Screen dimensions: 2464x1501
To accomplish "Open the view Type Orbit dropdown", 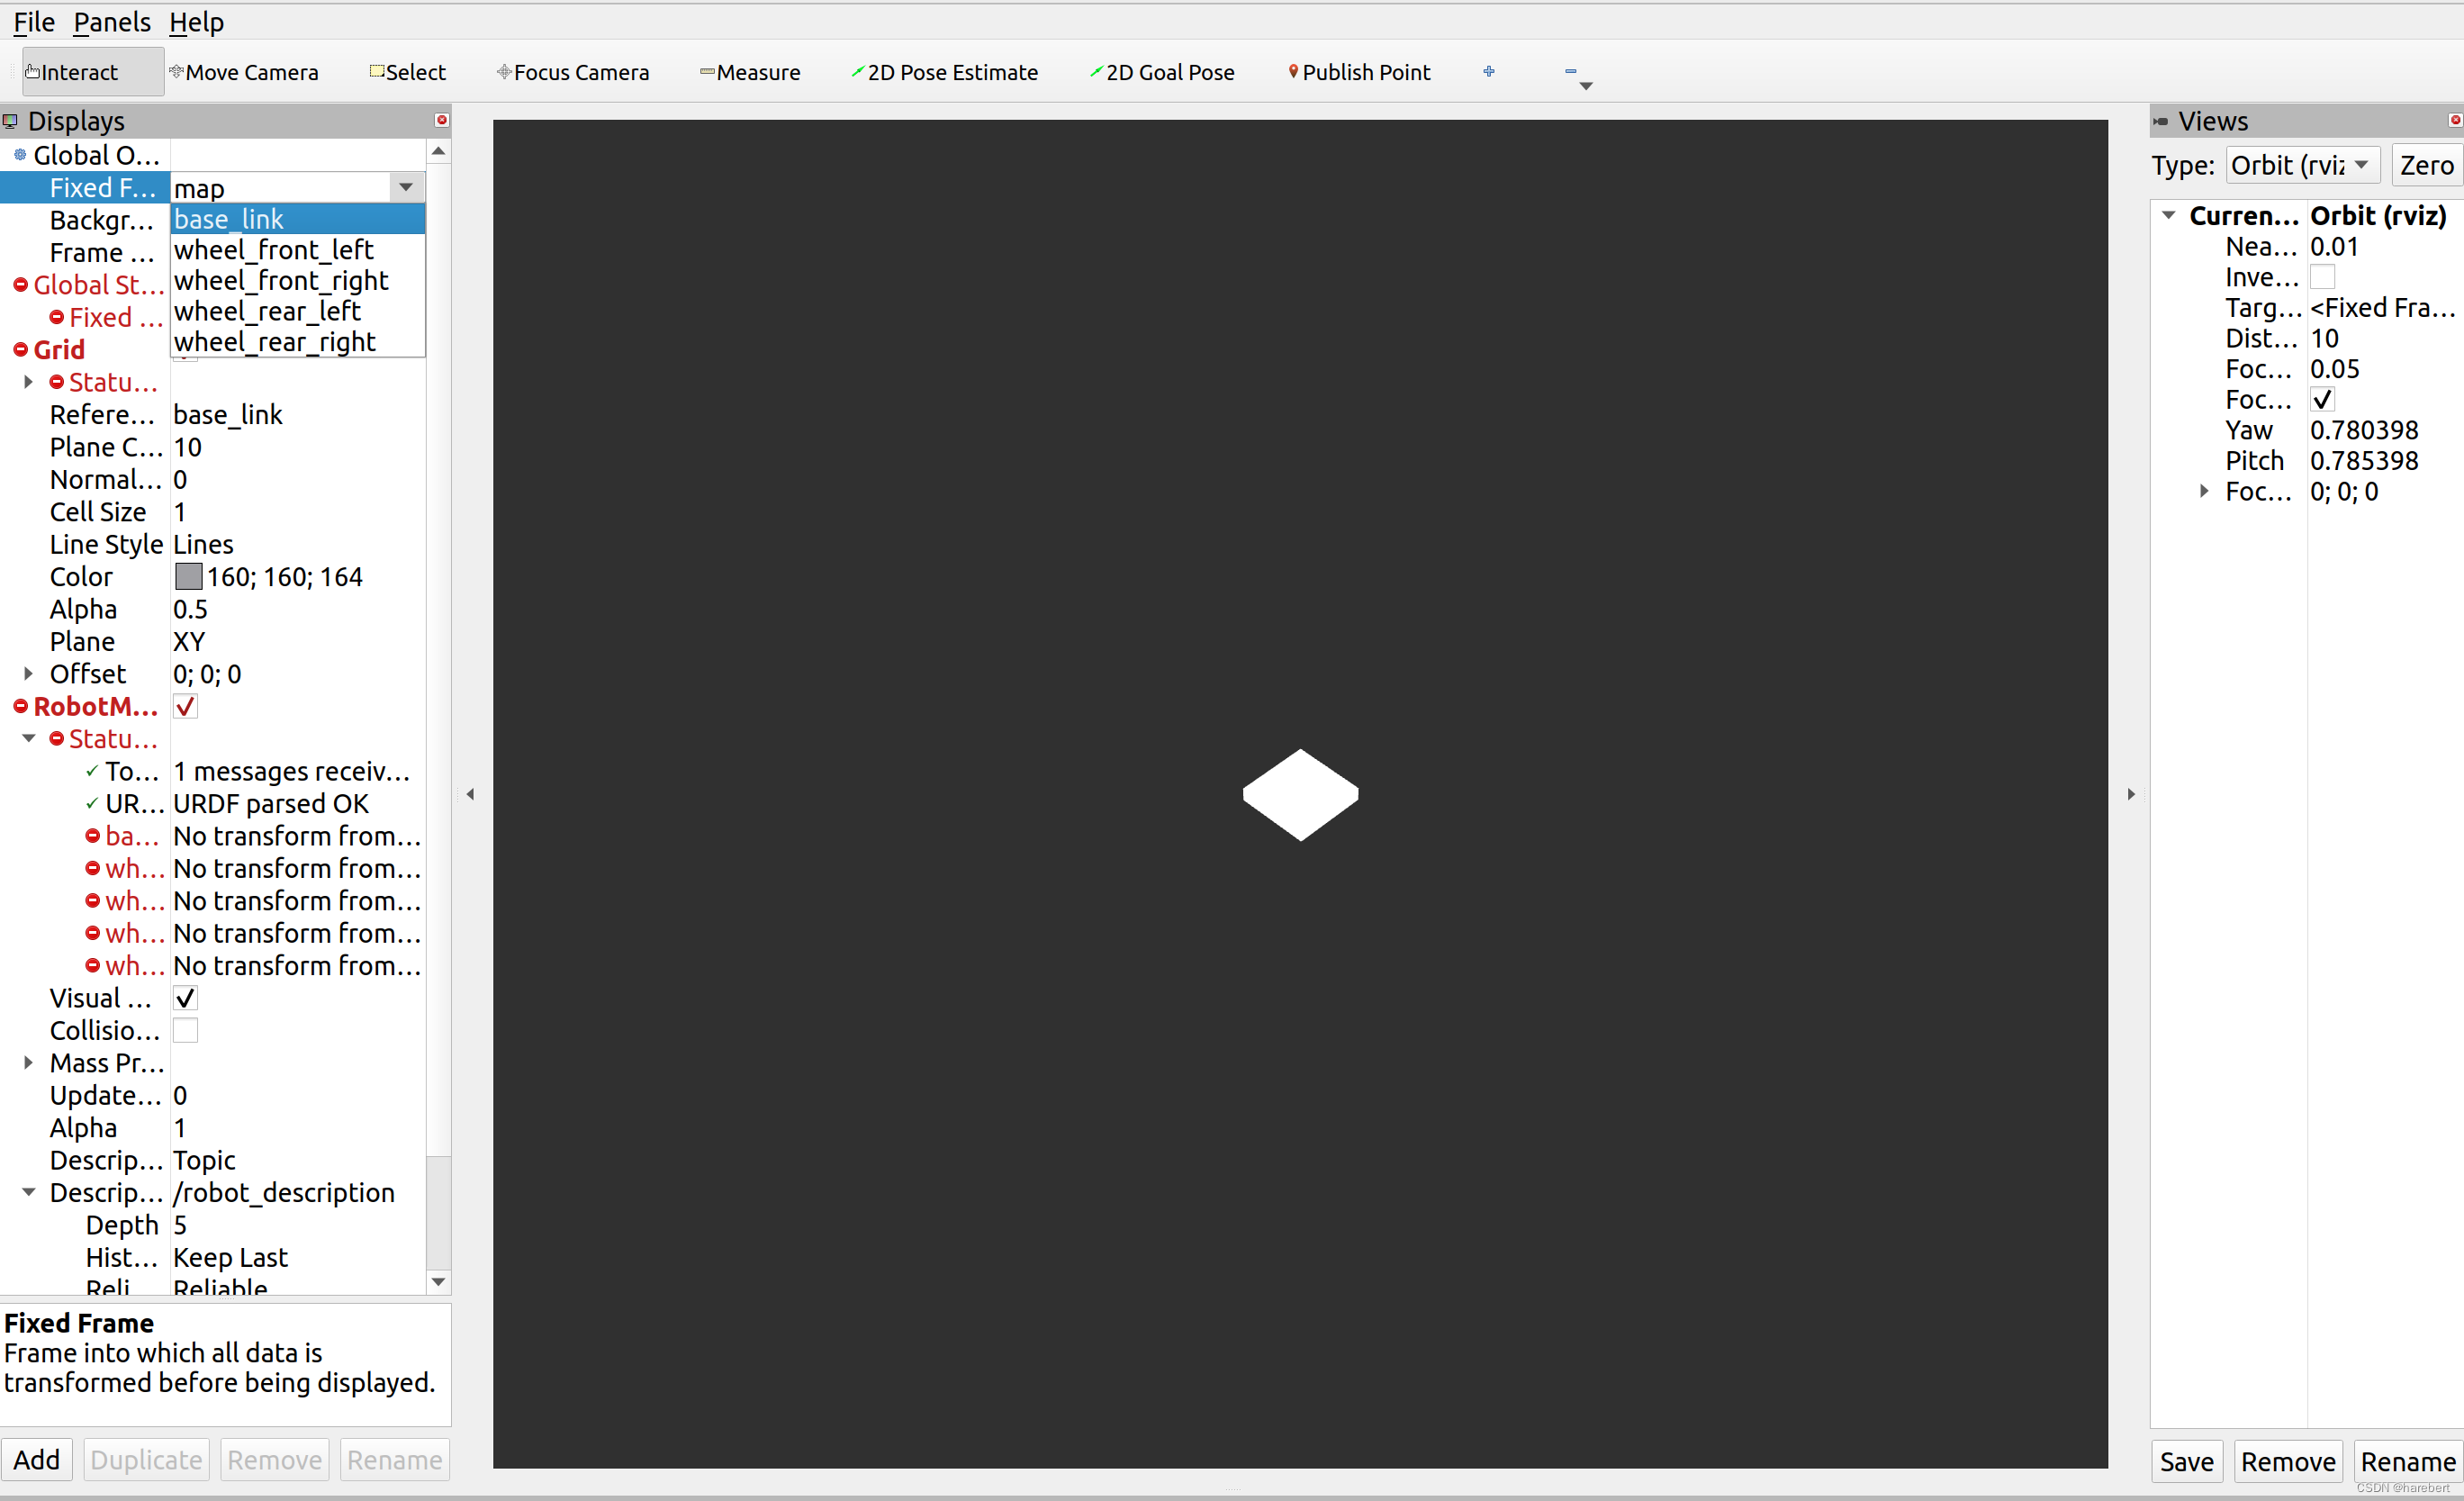I will (2302, 165).
